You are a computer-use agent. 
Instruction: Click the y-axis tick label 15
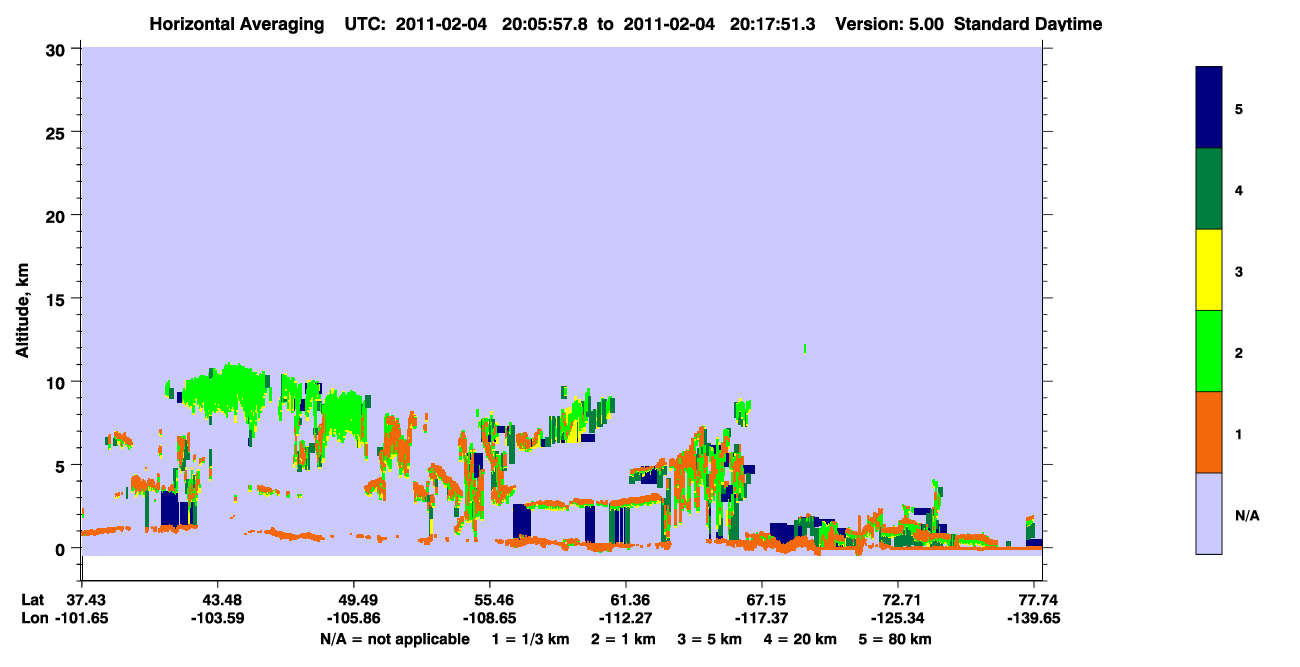coord(57,299)
